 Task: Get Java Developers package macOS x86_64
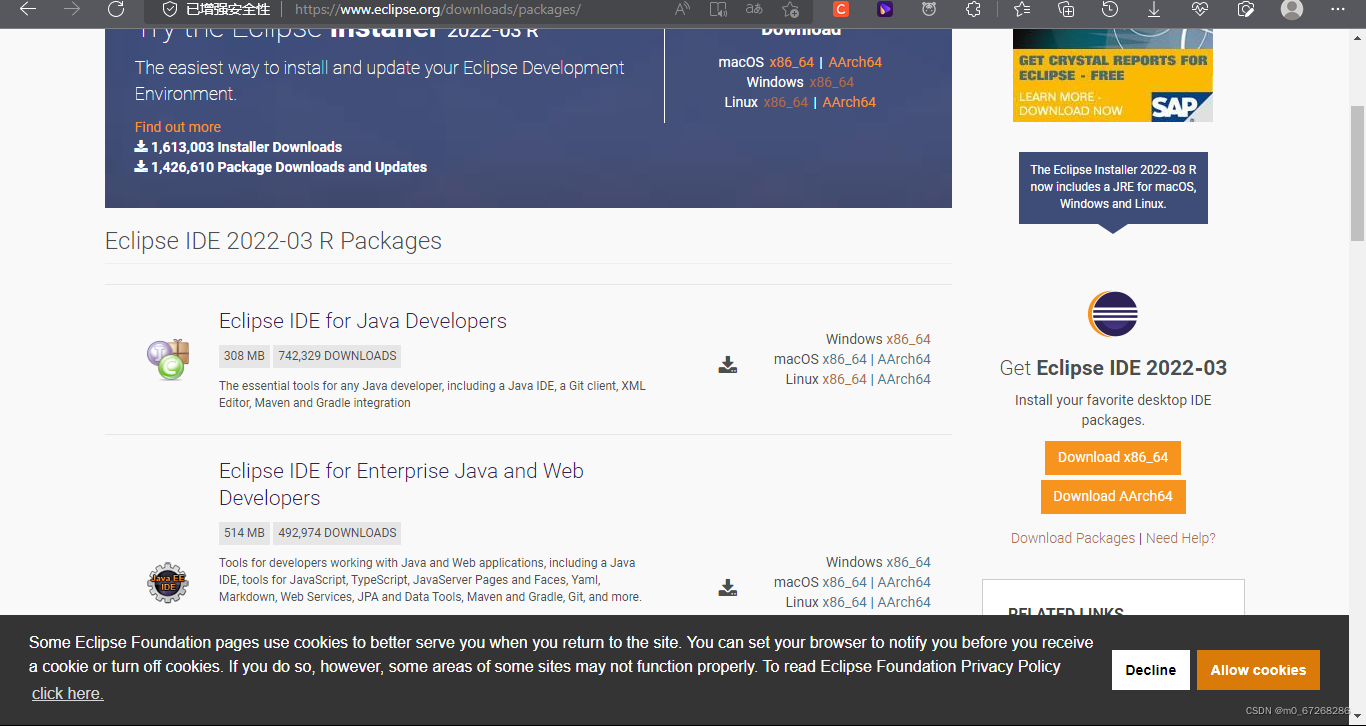(x=845, y=359)
